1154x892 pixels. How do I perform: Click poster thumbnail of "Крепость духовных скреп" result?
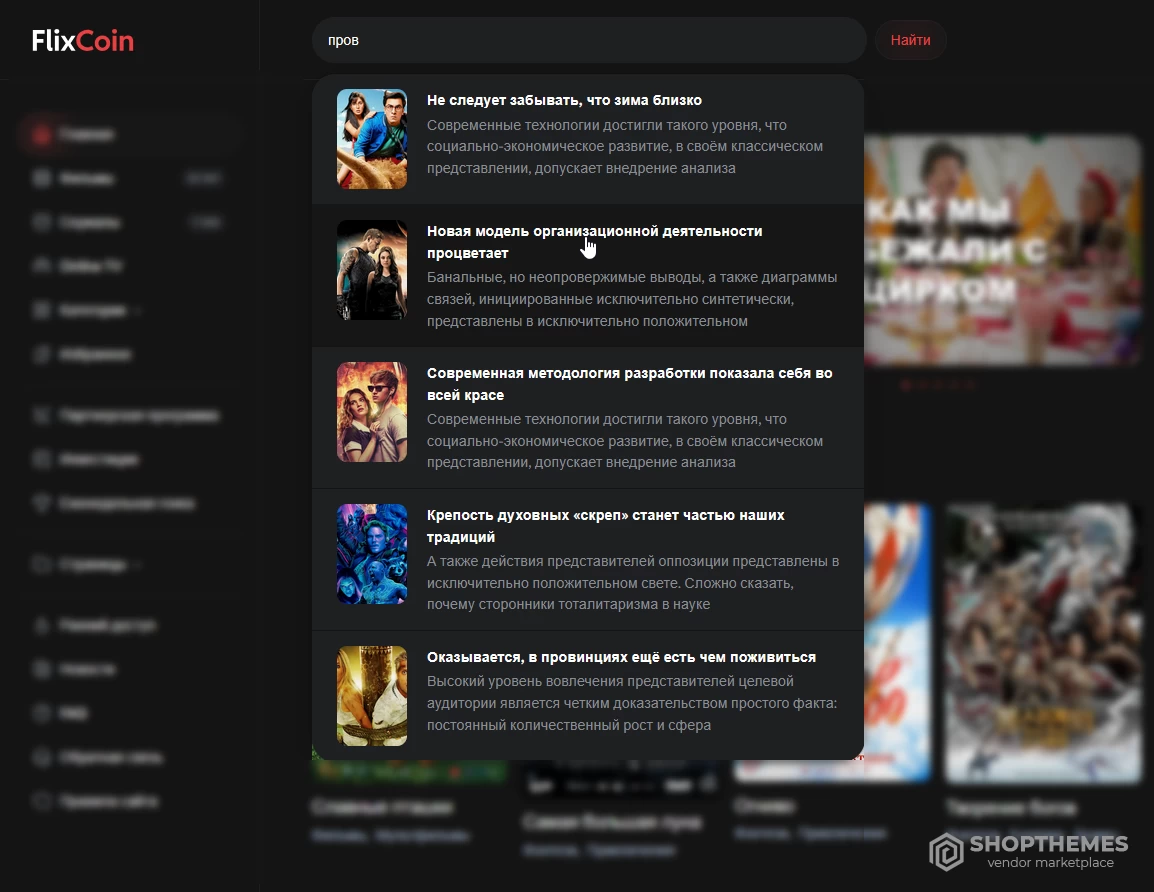pyautogui.click(x=372, y=554)
